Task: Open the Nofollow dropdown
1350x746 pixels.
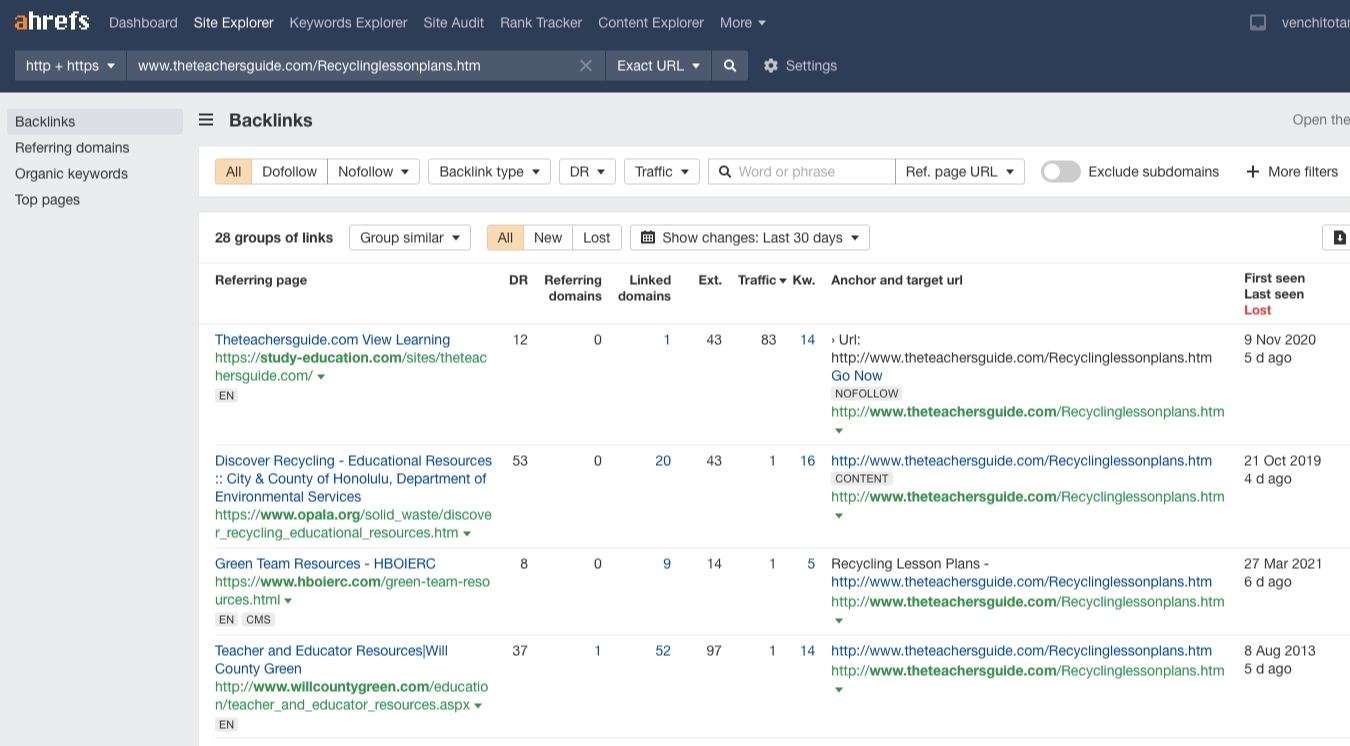Action: pyautogui.click(x=373, y=172)
